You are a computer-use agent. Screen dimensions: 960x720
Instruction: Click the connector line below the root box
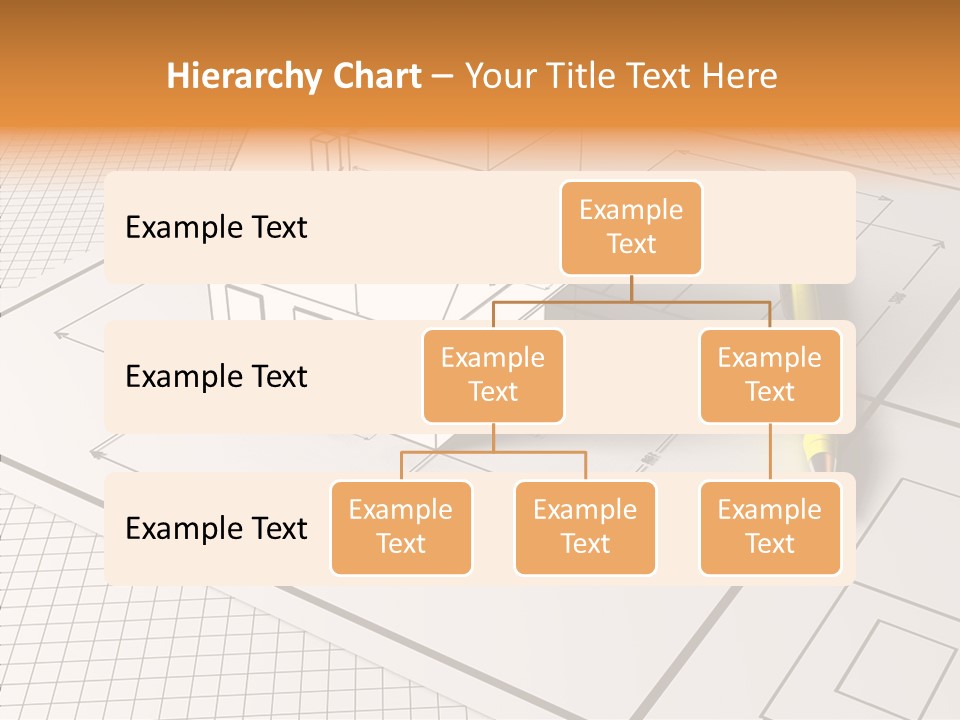coord(630,290)
